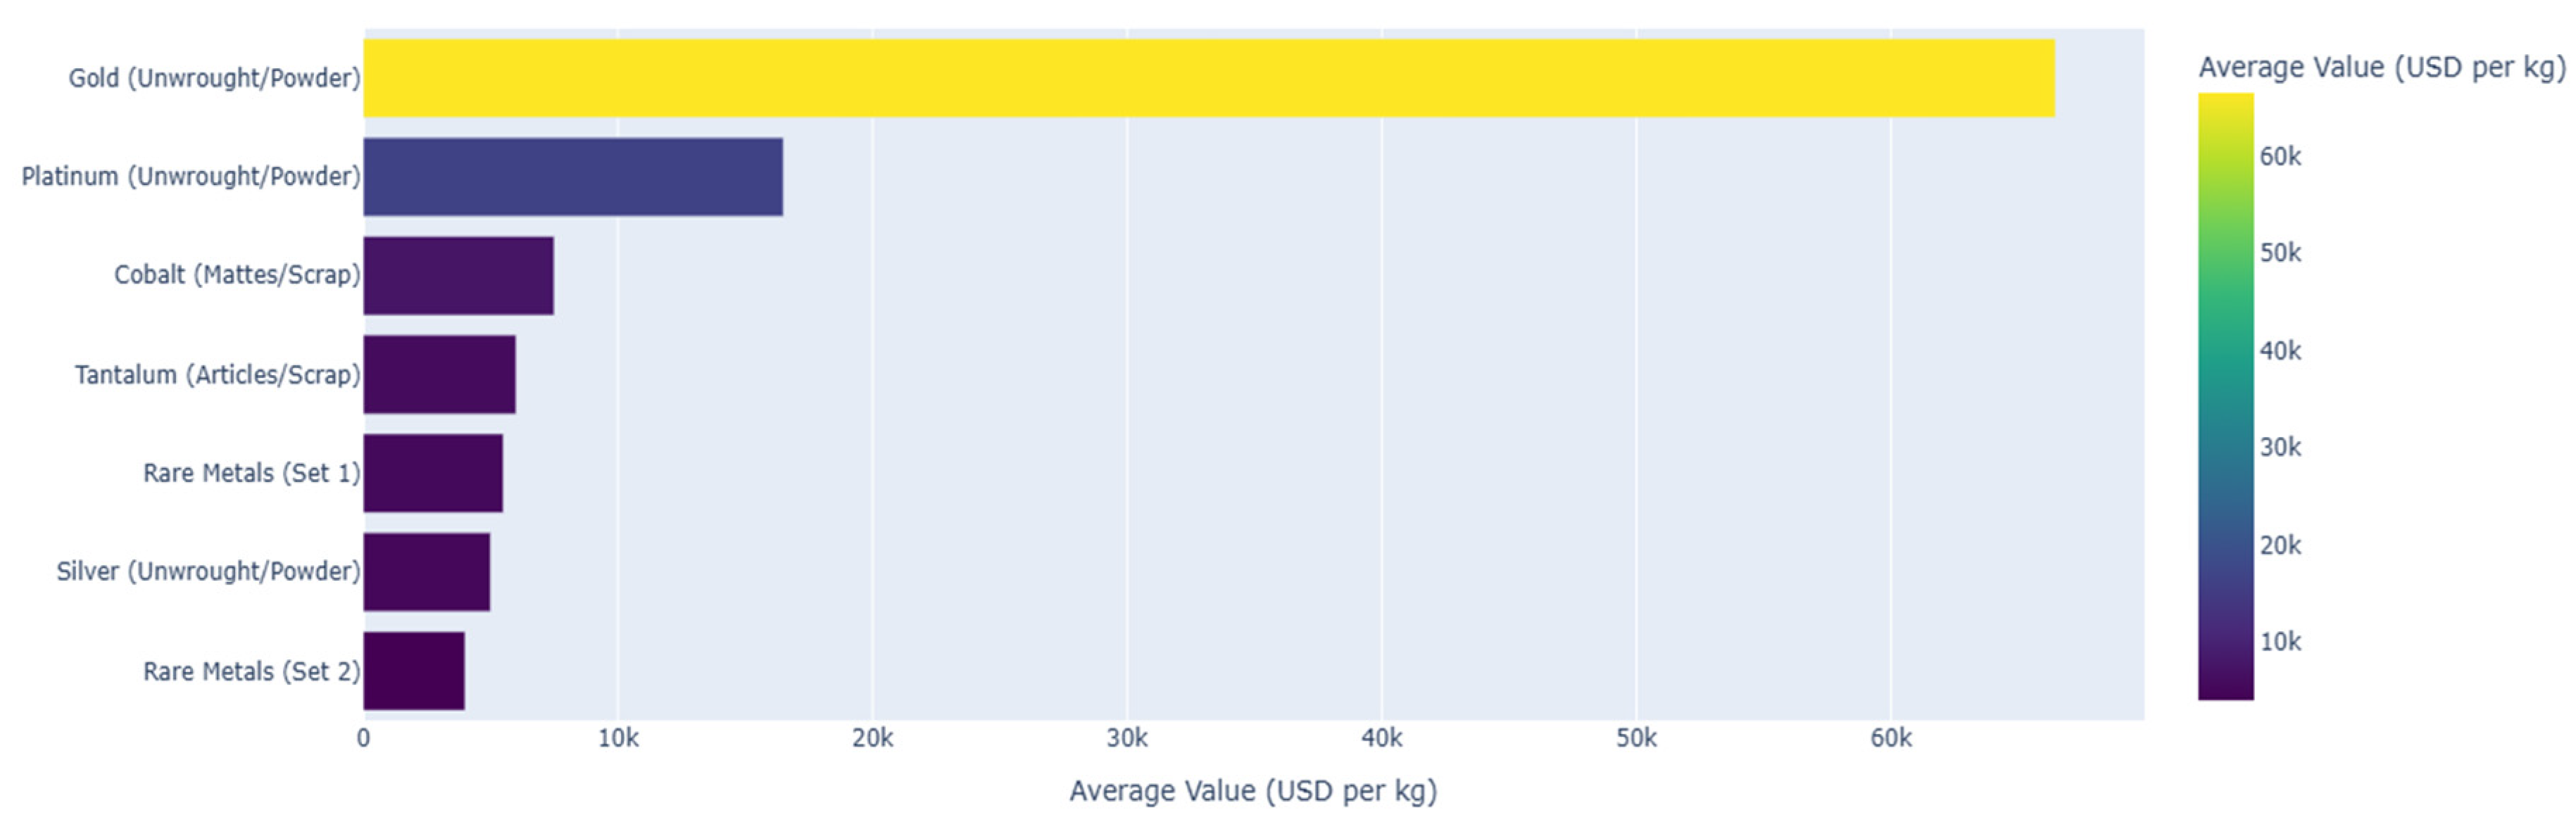The image size is (2576, 824).
Task: Click the Tantalum (Articles/Scrap) axis label
Action: [217, 375]
